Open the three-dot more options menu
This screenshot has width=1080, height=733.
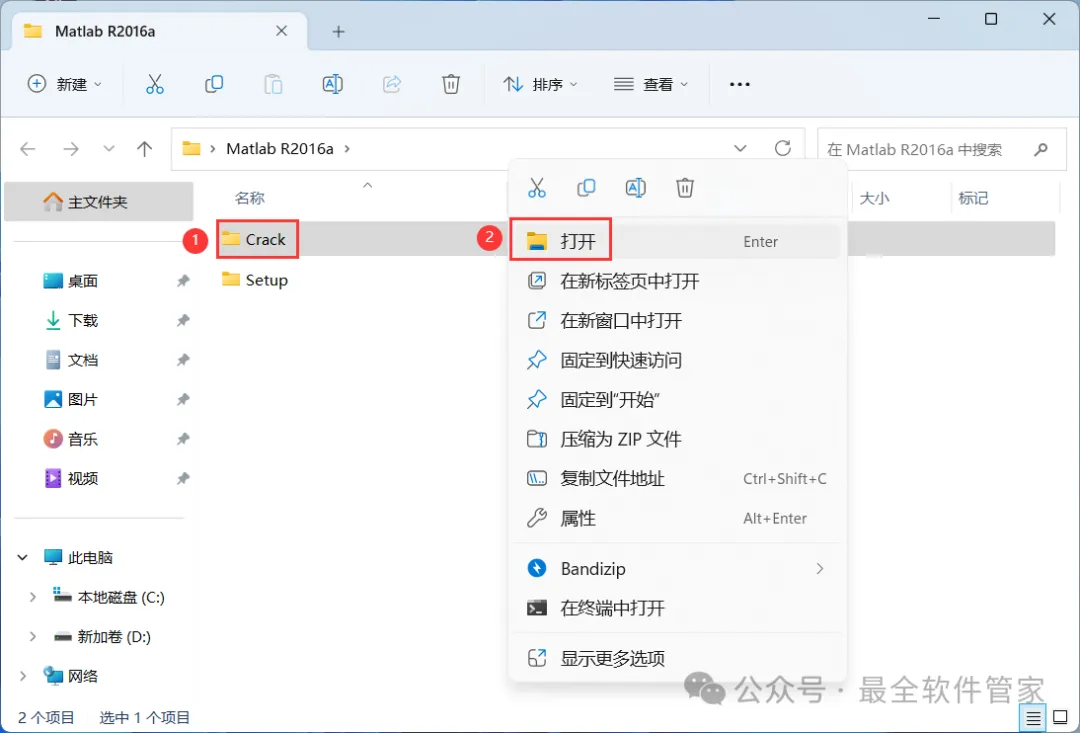tap(740, 84)
